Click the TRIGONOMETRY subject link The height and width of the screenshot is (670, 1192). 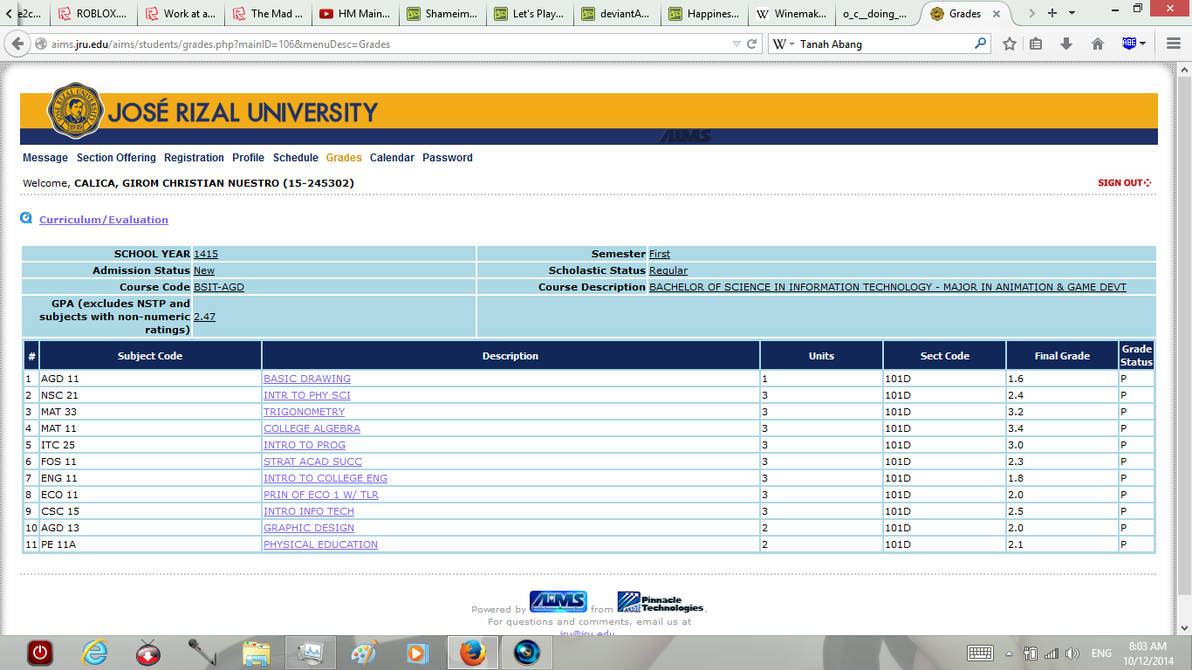point(304,411)
